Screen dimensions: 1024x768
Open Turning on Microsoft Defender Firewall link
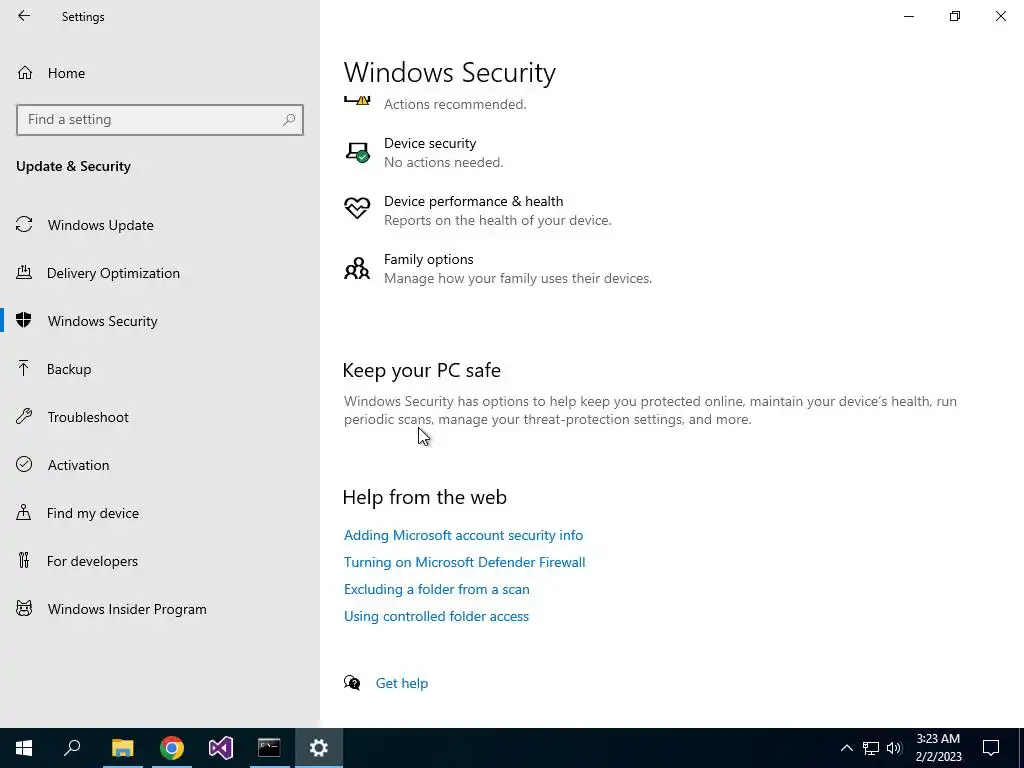pyautogui.click(x=464, y=562)
